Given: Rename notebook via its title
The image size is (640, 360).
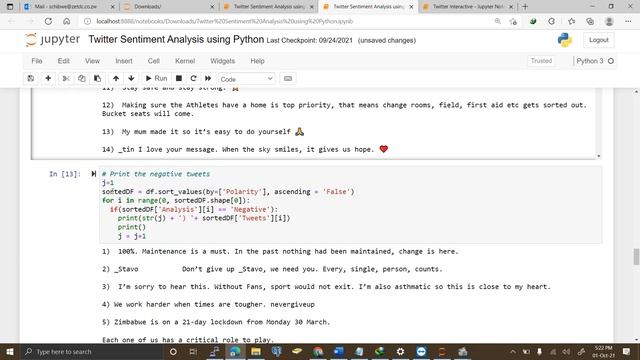Looking at the screenshot, I should tap(176, 40).
